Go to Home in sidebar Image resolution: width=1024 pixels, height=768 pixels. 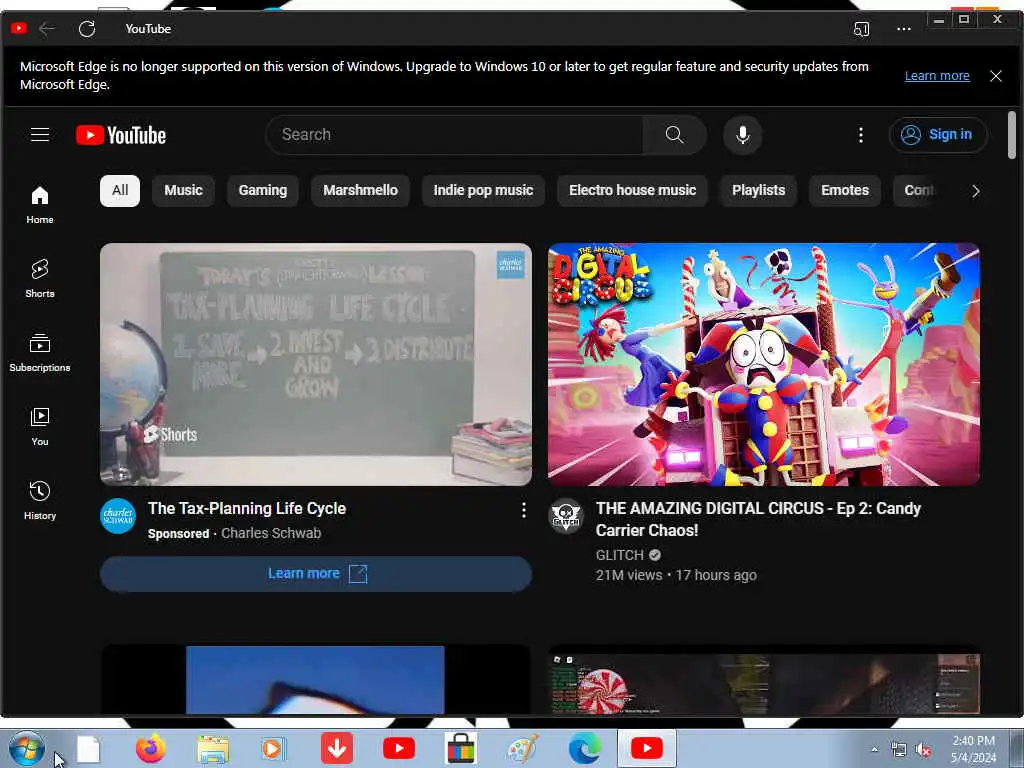(40, 204)
